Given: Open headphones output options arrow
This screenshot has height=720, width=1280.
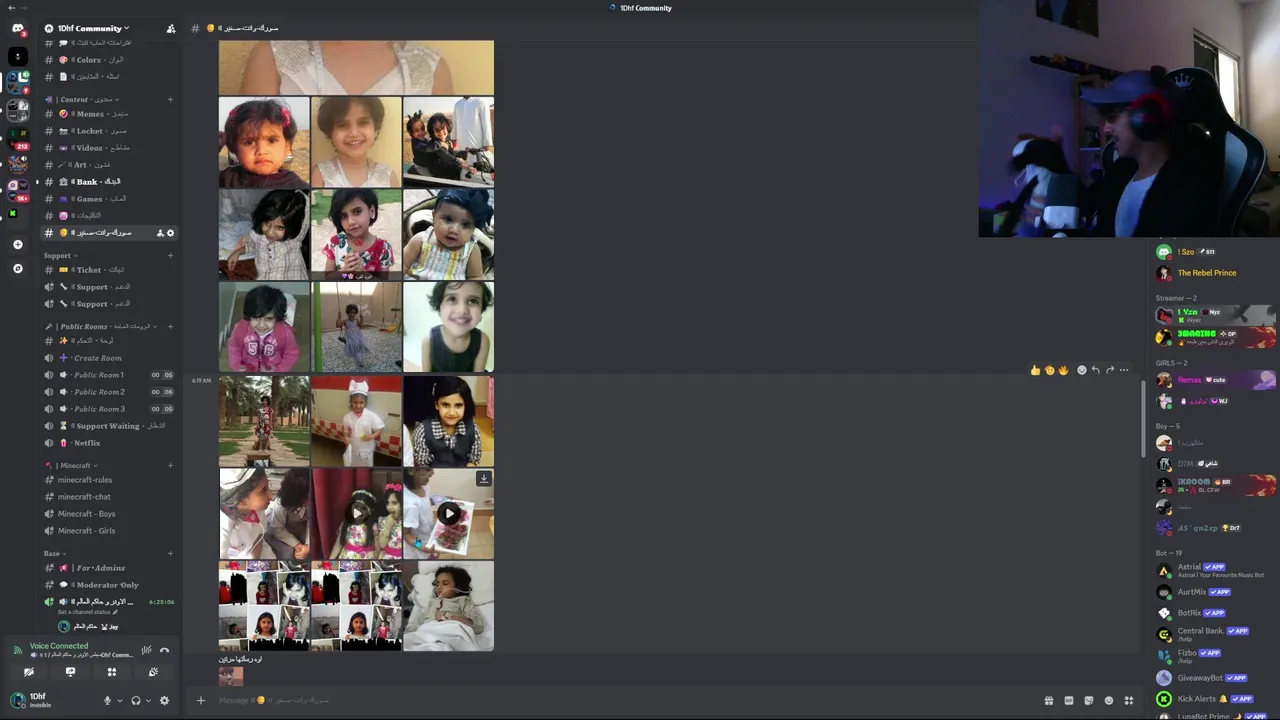Looking at the screenshot, I should (x=149, y=700).
